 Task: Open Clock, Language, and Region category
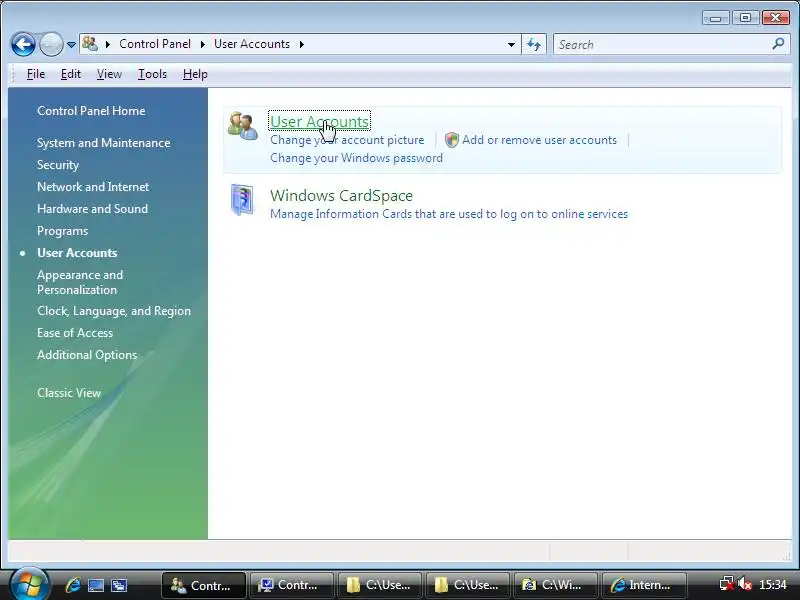[114, 311]
